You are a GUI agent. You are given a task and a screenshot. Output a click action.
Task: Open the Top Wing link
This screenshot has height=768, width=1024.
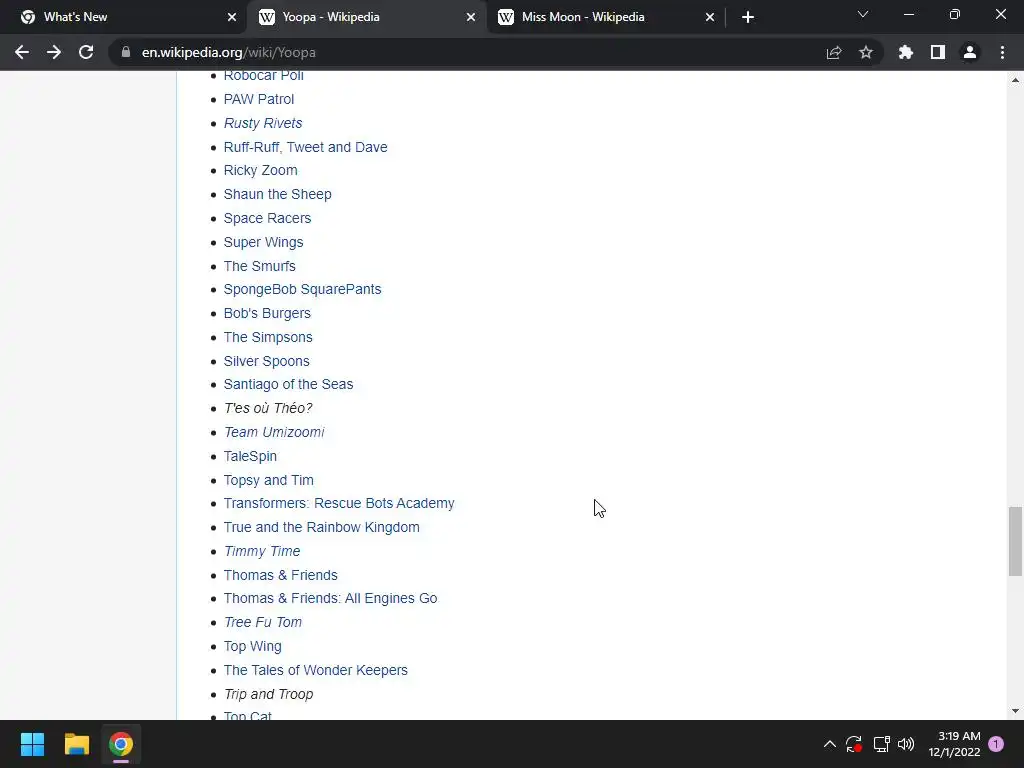point(252,647)
